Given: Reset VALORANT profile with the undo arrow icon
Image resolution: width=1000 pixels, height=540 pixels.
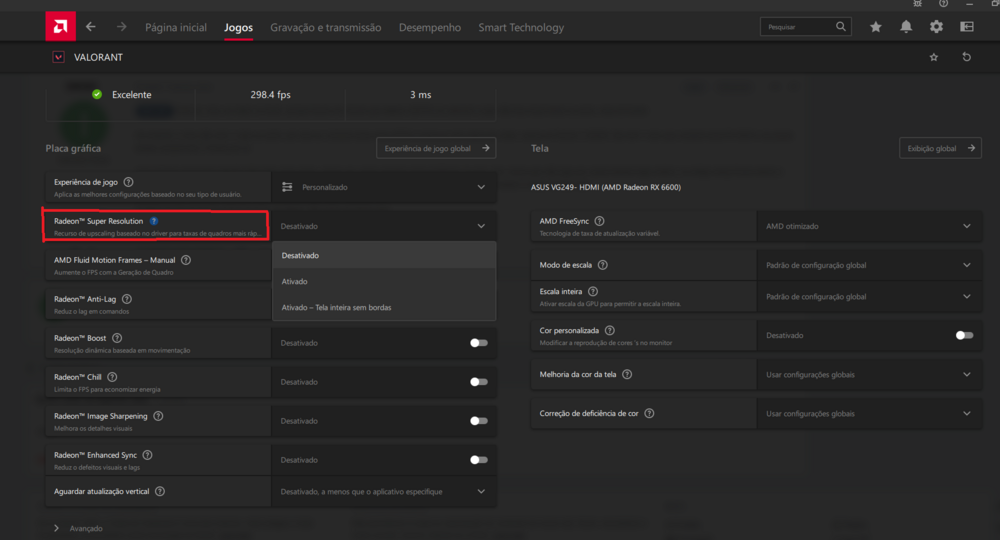Looking at the screenshot, I should (966, 57).
